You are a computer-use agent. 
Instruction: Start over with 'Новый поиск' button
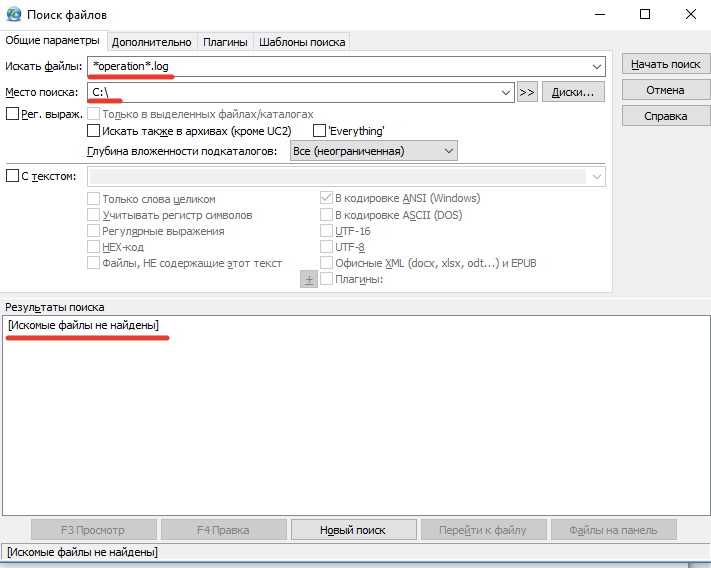pos(352,530)
